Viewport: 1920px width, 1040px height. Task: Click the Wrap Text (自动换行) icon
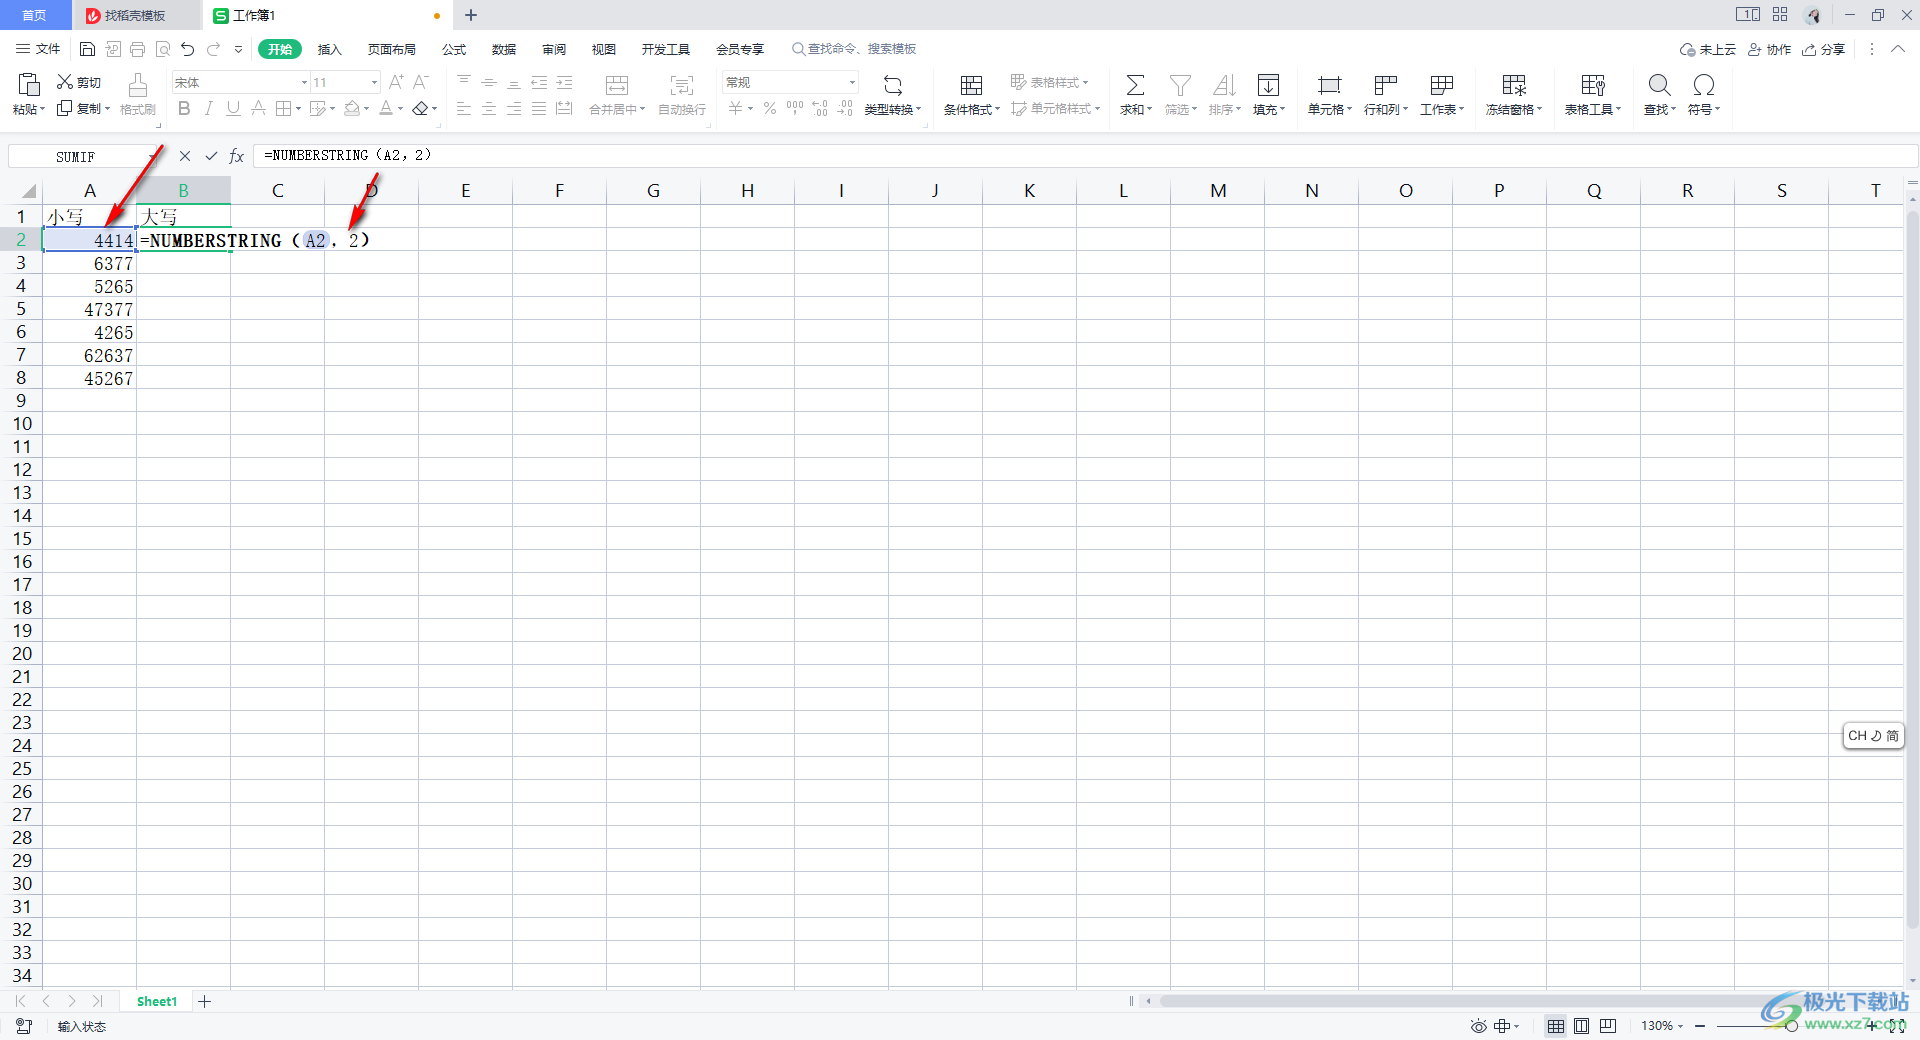pyautogui.click(x=682, y=85)
